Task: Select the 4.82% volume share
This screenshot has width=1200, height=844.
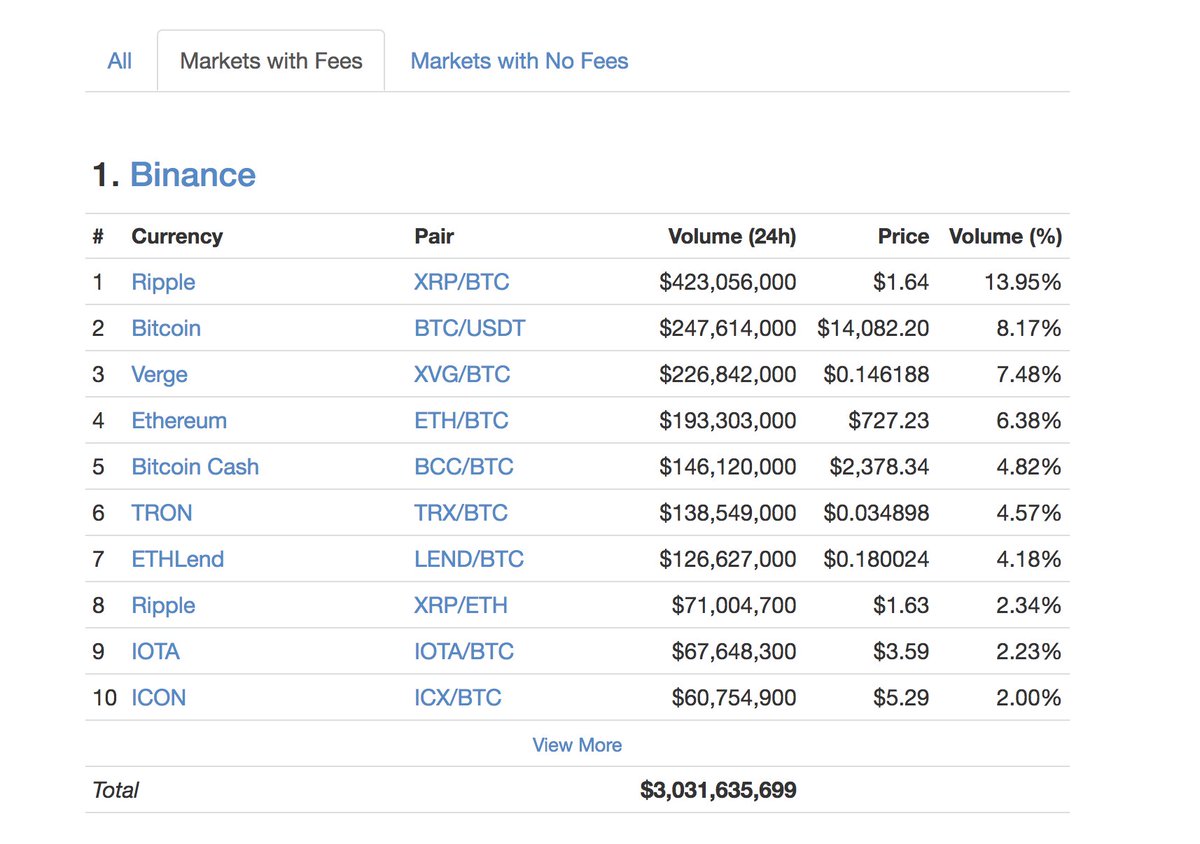Action: pos(1028,467)
